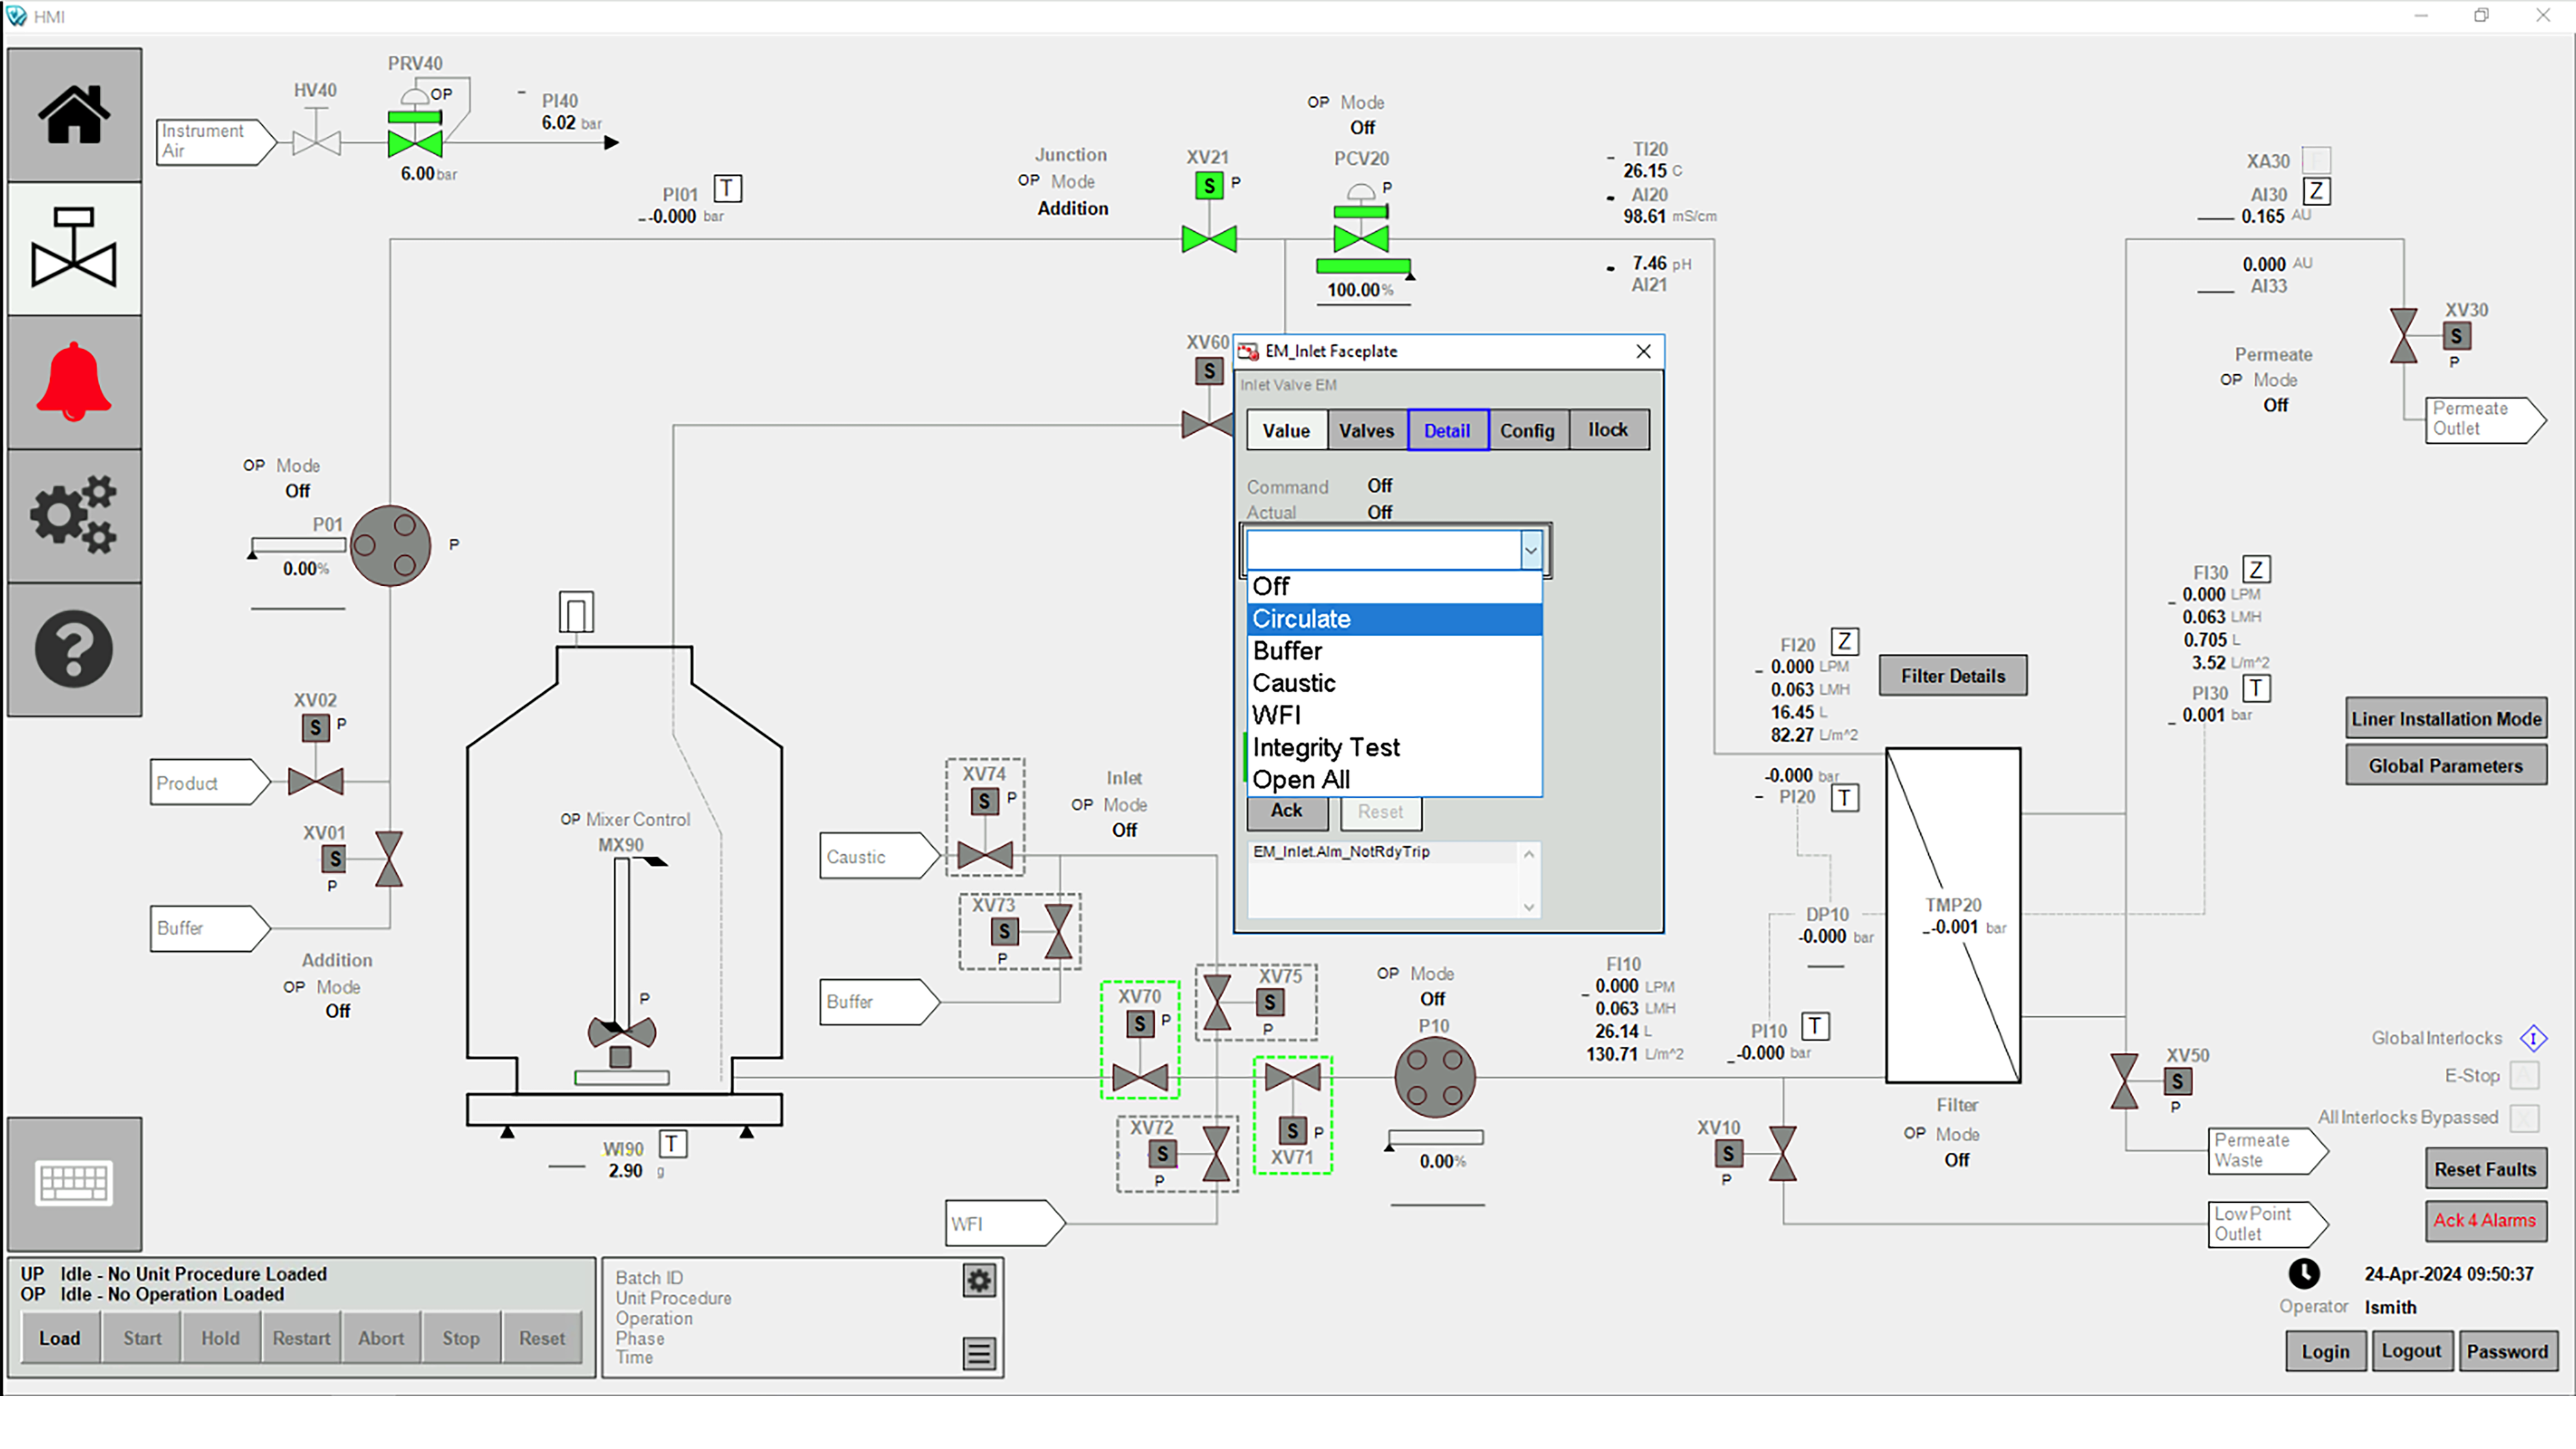Image resolution: width=2576 pixels, height=1449 pixels.
Task: Open the Z trend icon next to FI30
Action: point(2257,569)
